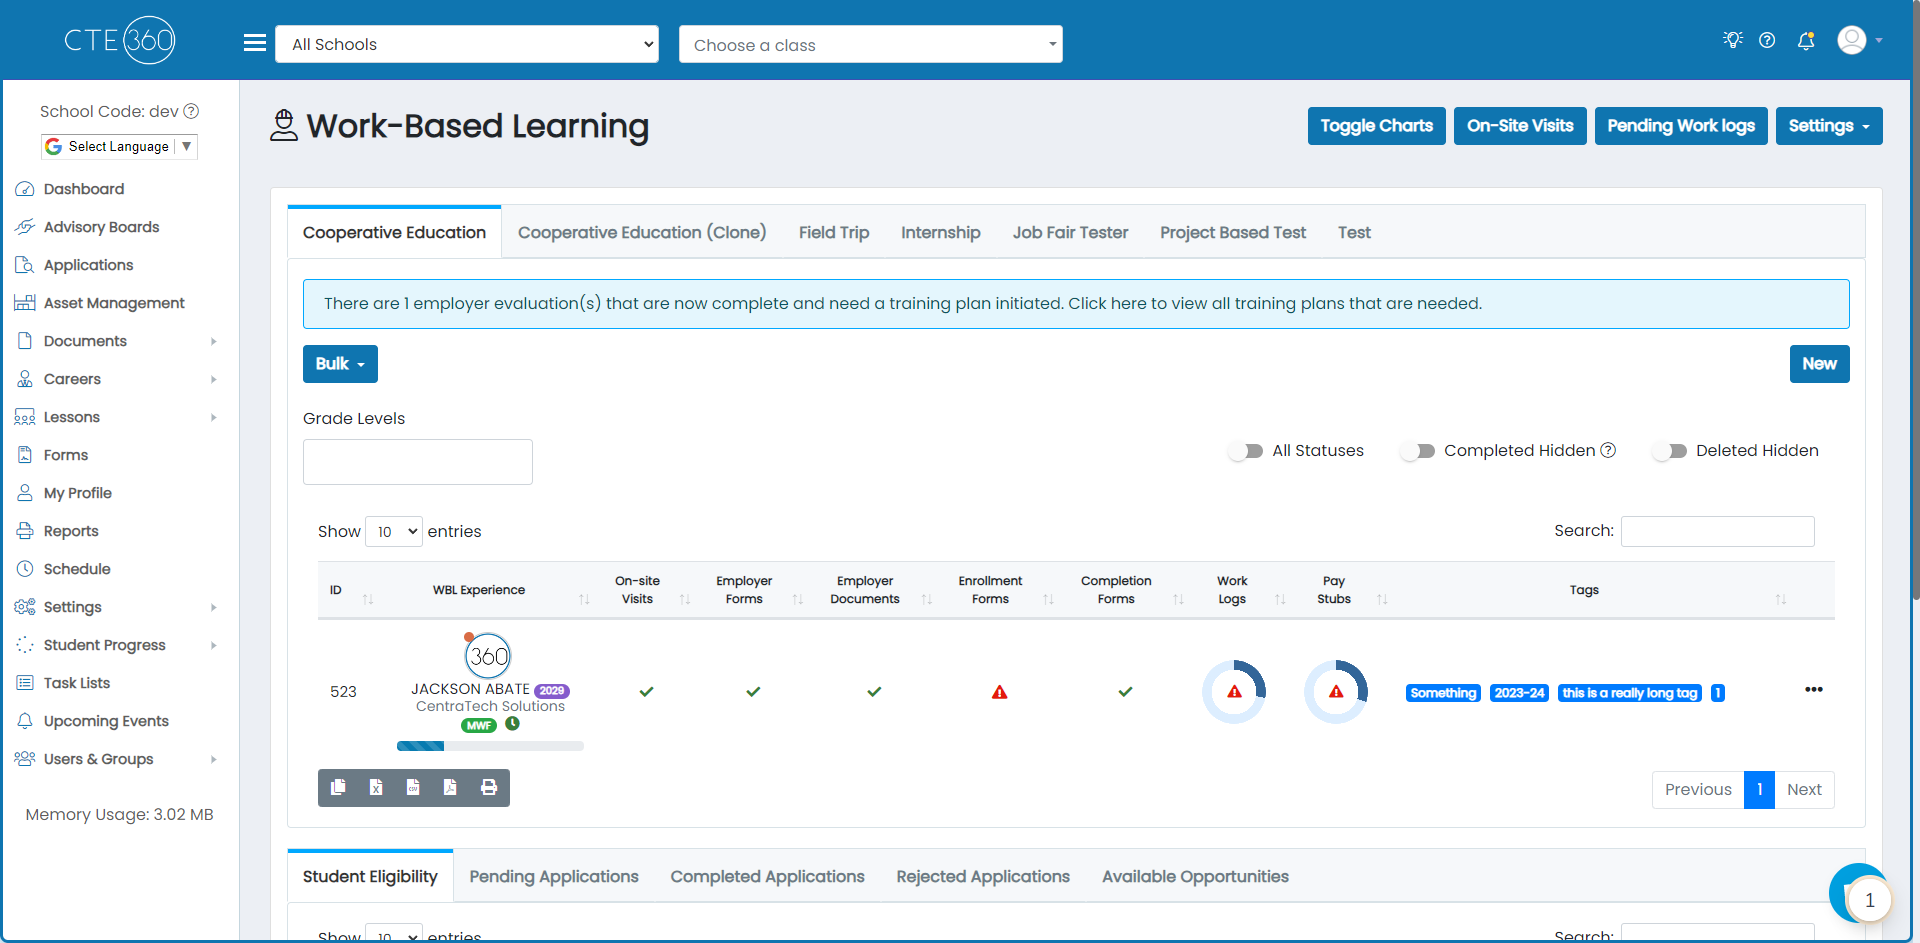Click the CTE 360 logo
This screenshot has height=943, width=1920.
(120, 40)
